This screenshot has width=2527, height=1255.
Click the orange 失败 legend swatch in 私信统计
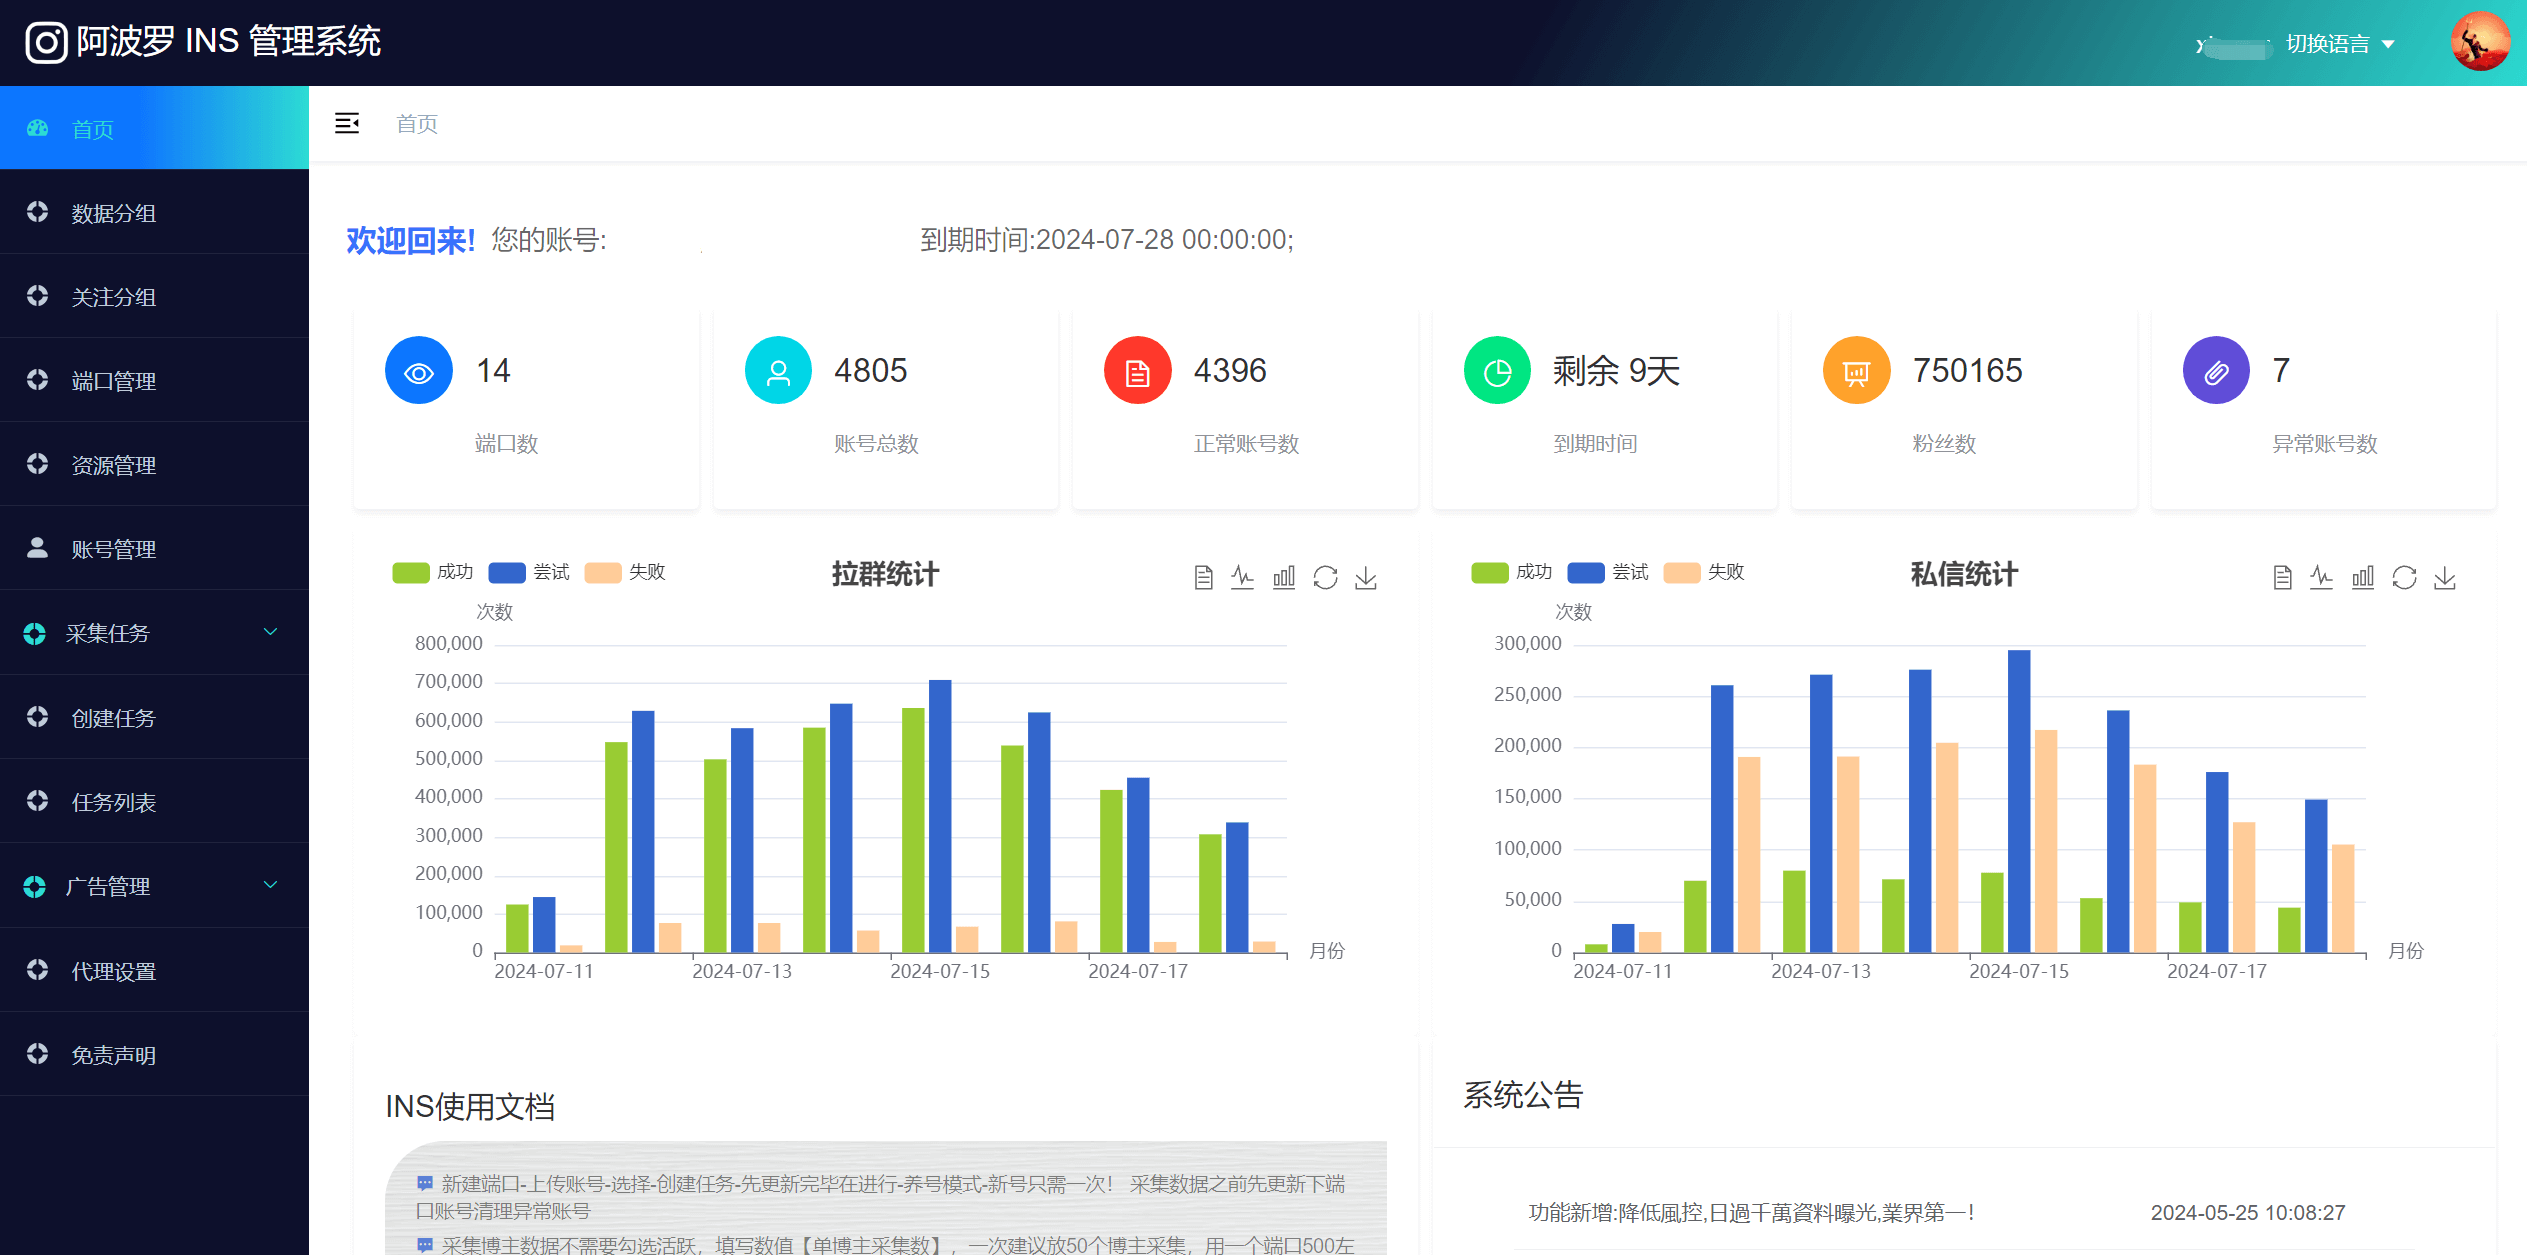point(1681,572)
